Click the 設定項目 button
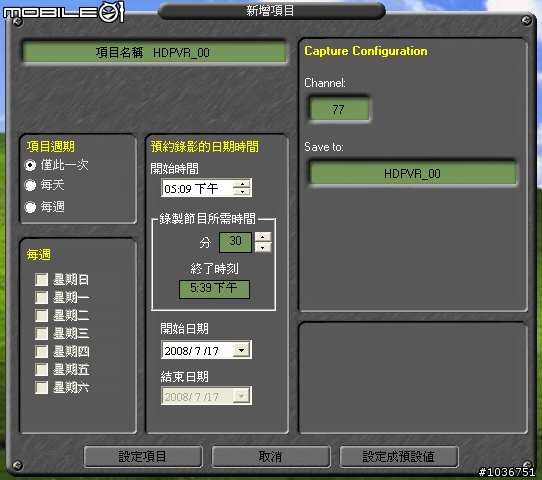Screen dimensions: 542x480 [143, 457]
